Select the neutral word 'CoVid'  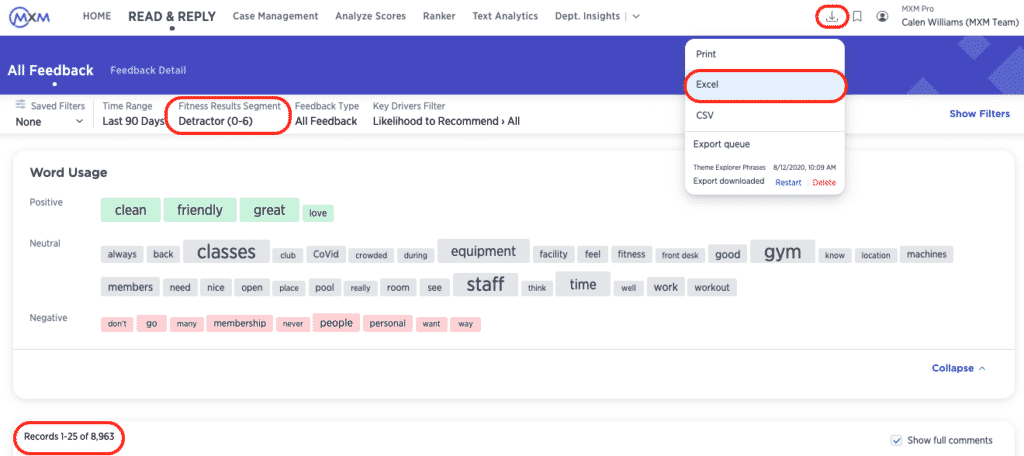pyautogui.click(x=326, y=255)
